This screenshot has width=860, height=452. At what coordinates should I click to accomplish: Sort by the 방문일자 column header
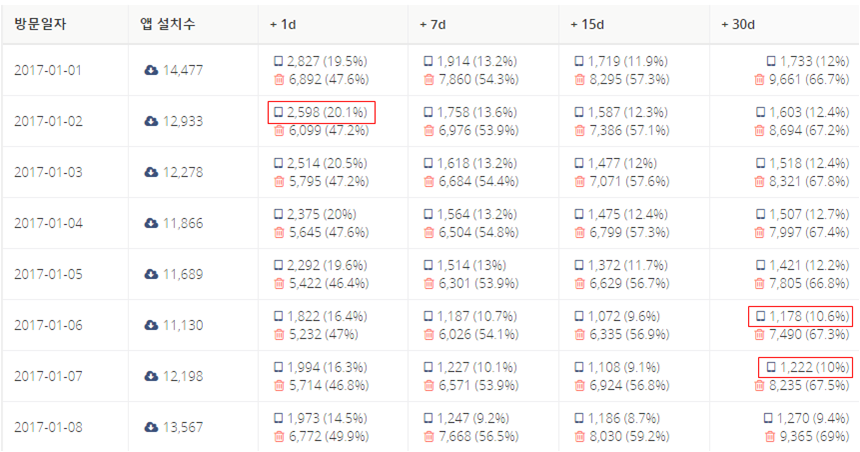click(38, 23)
